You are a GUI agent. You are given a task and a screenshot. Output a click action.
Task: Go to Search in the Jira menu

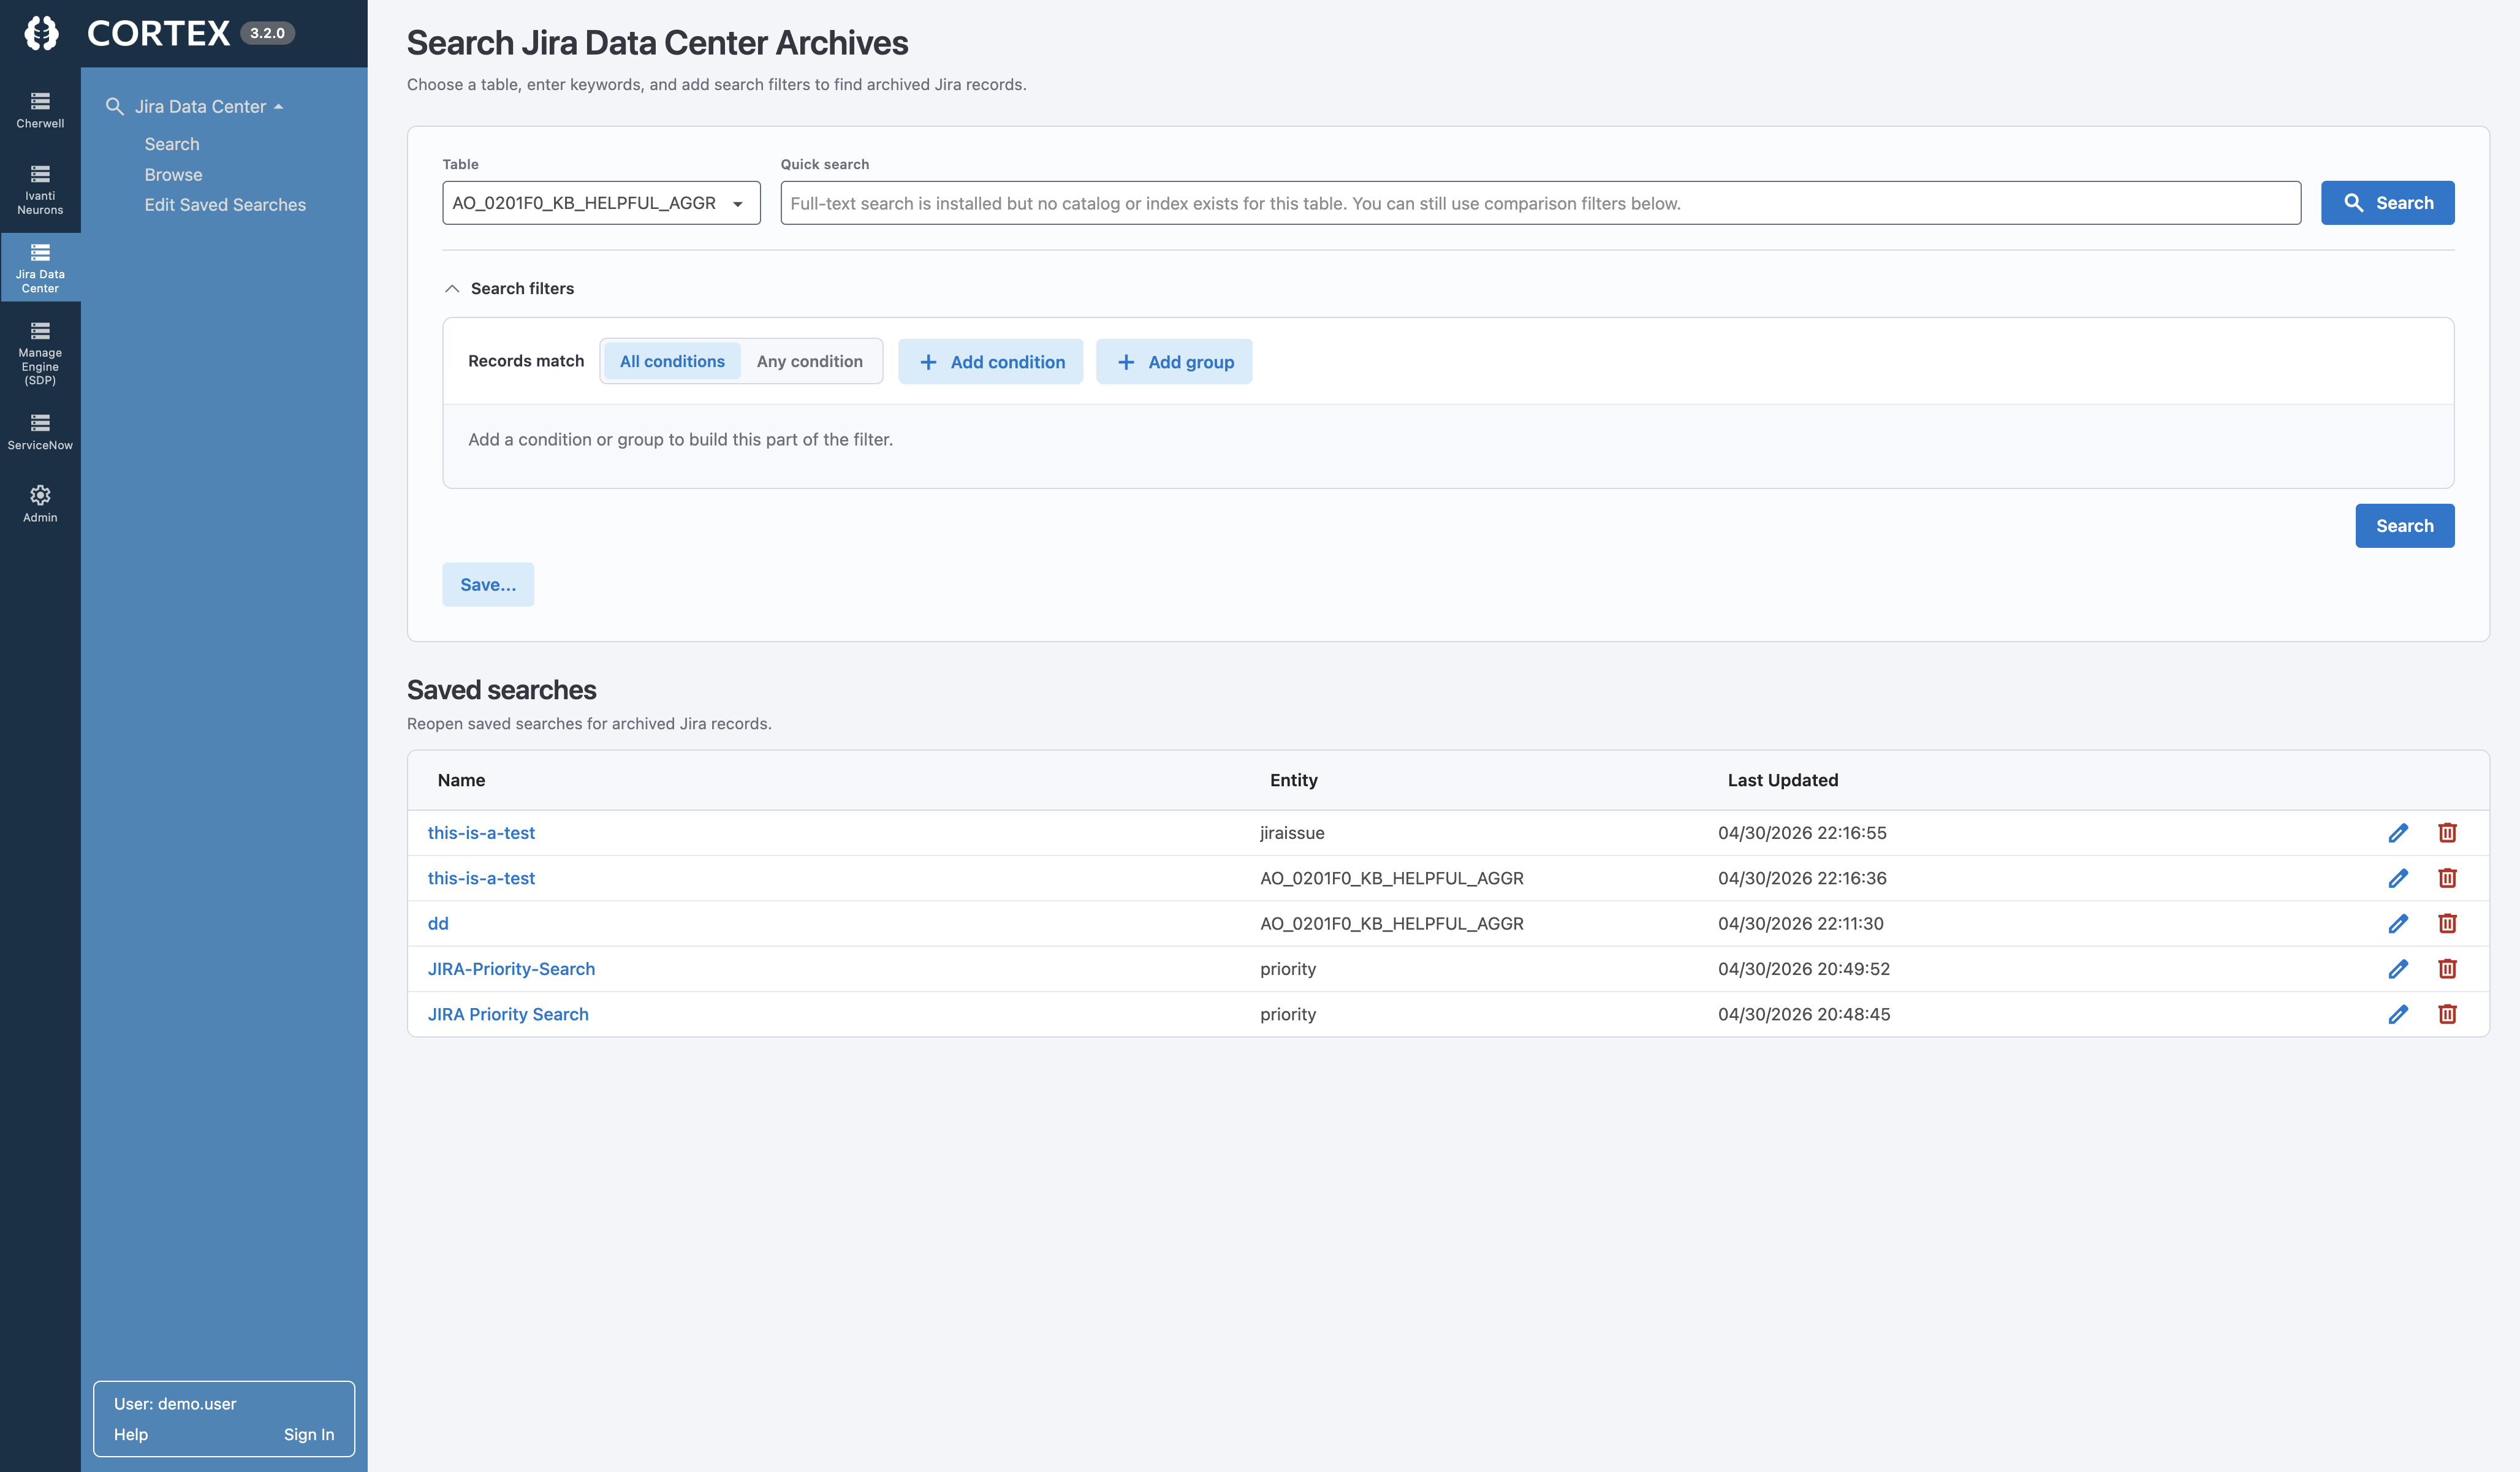tap(172, 144)
